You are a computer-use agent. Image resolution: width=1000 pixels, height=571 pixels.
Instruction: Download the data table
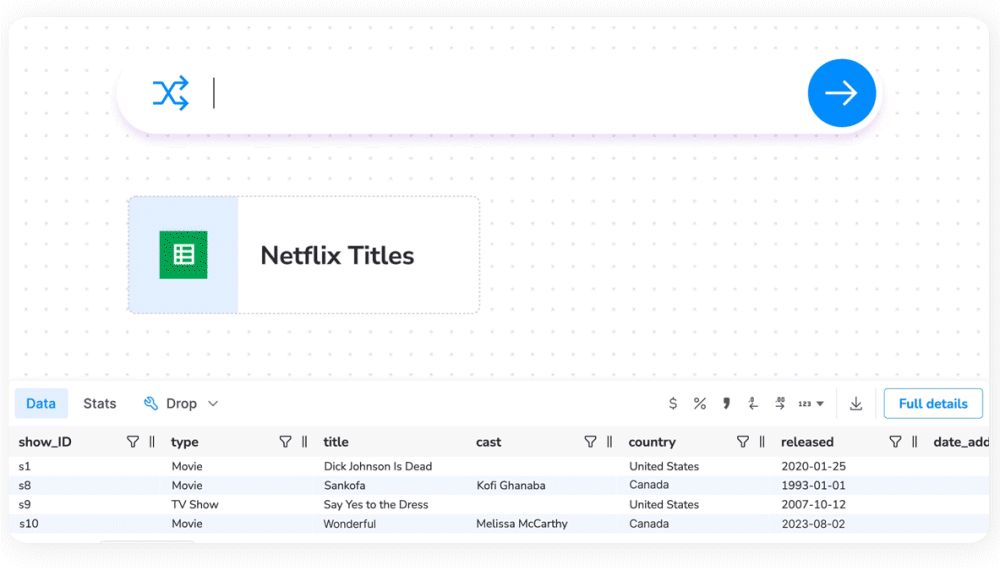[x=856, y=403]
